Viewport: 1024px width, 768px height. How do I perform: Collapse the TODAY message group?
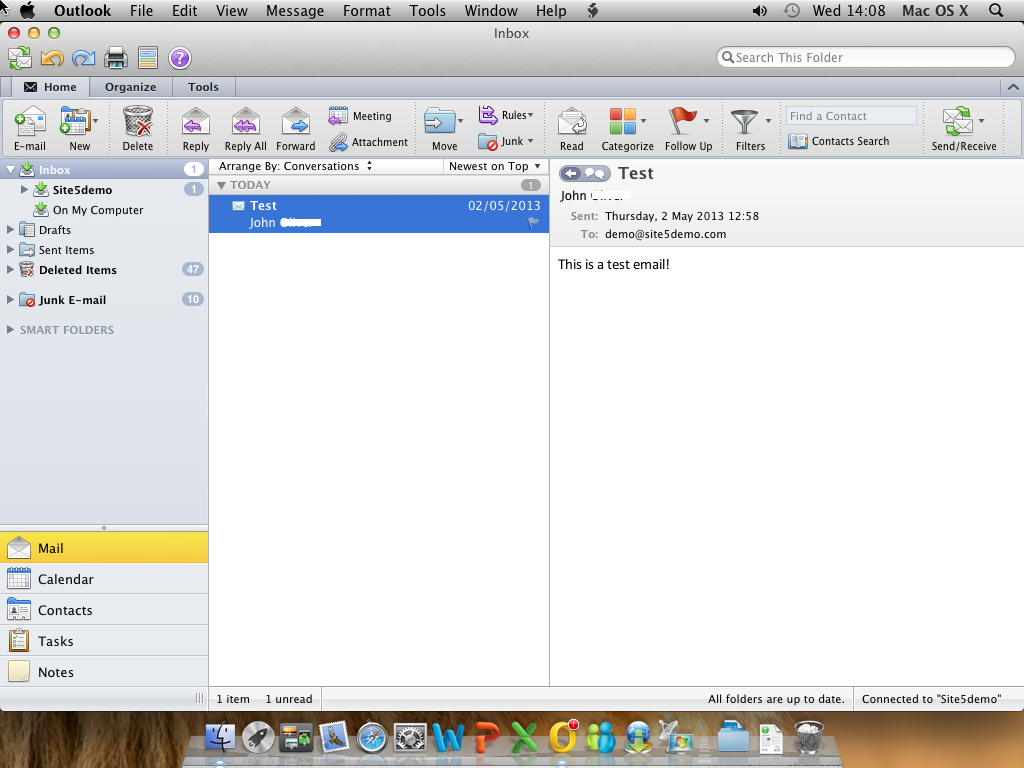pos(221,185)
